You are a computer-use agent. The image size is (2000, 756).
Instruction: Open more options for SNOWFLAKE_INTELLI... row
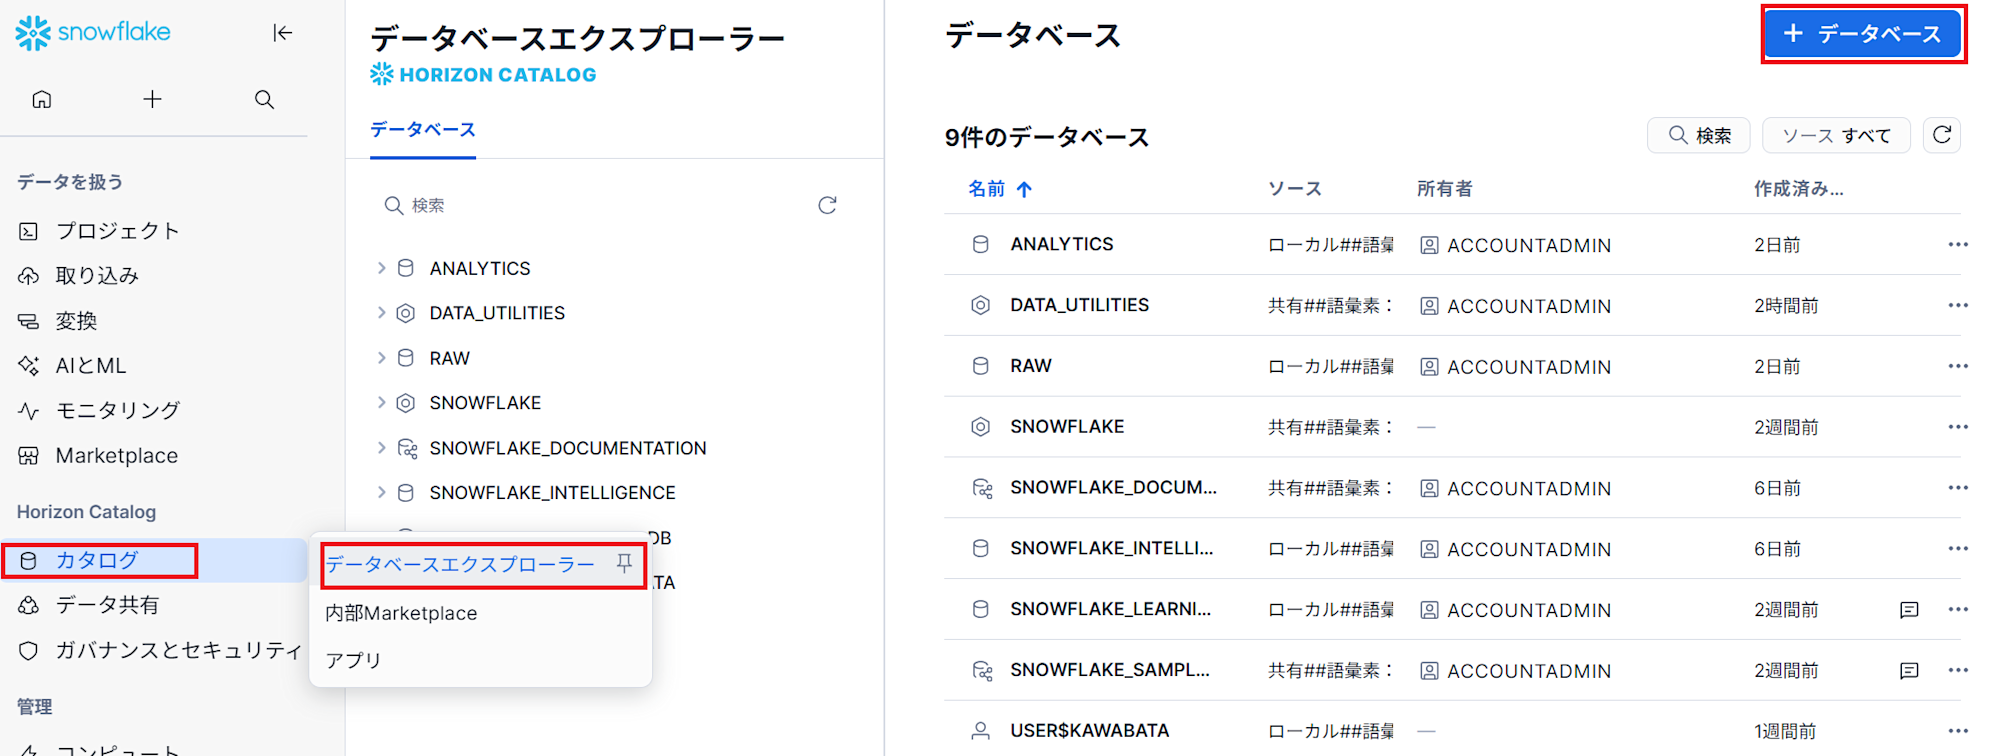click(1958, 548)
